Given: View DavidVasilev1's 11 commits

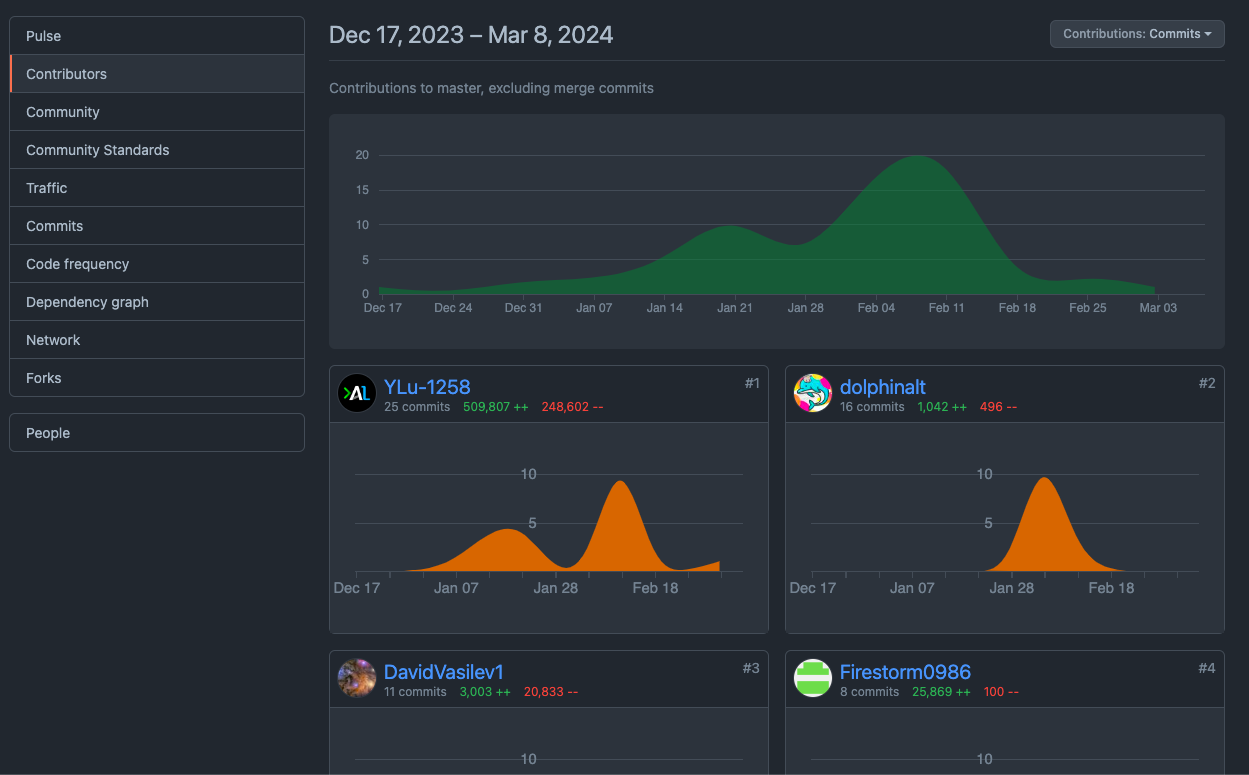Looking at the screenshot, I should (415, 692).
